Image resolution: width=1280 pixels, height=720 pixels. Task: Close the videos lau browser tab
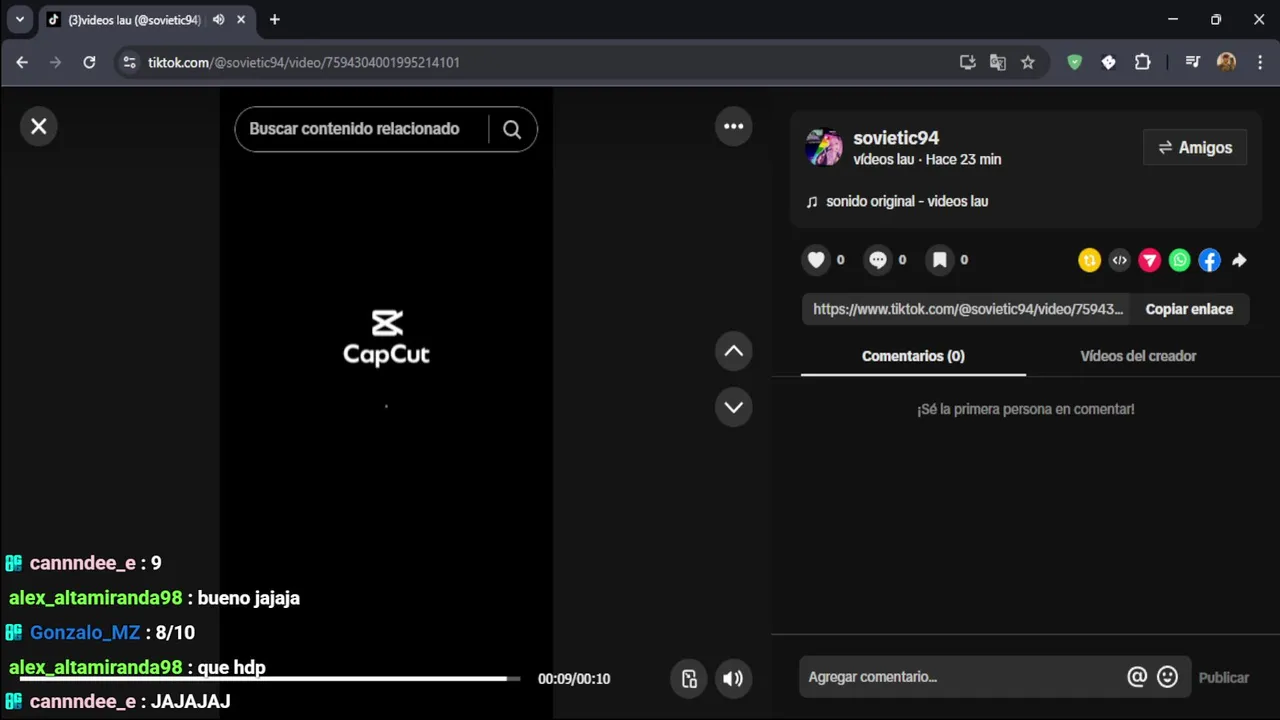coord(241,20)
